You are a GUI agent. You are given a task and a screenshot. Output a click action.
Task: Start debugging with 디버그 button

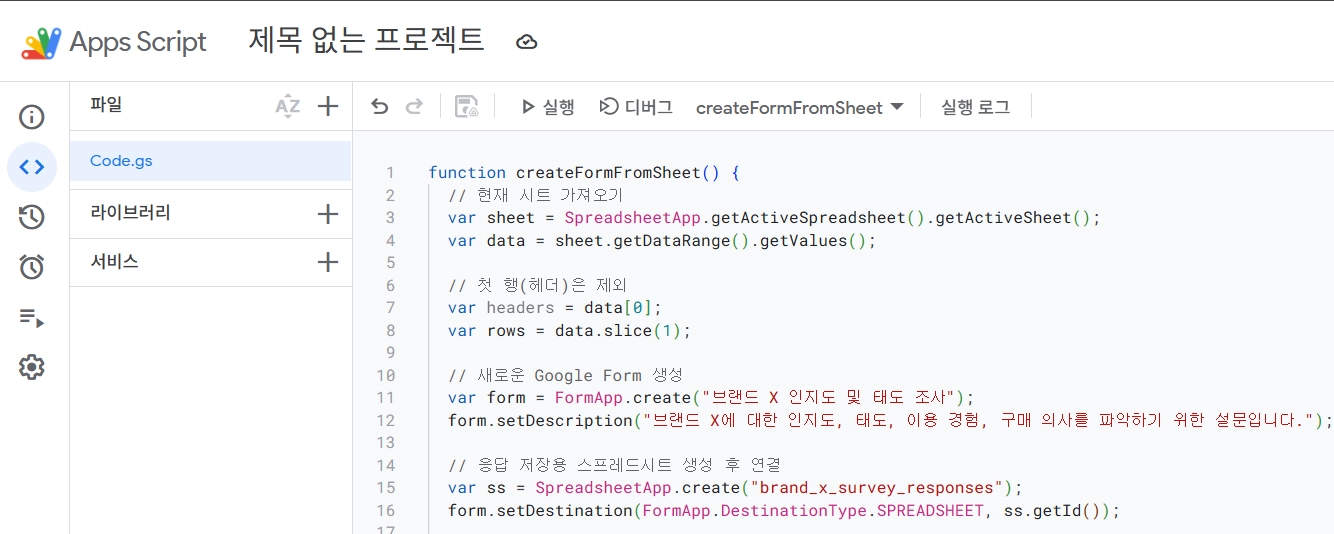635,107
